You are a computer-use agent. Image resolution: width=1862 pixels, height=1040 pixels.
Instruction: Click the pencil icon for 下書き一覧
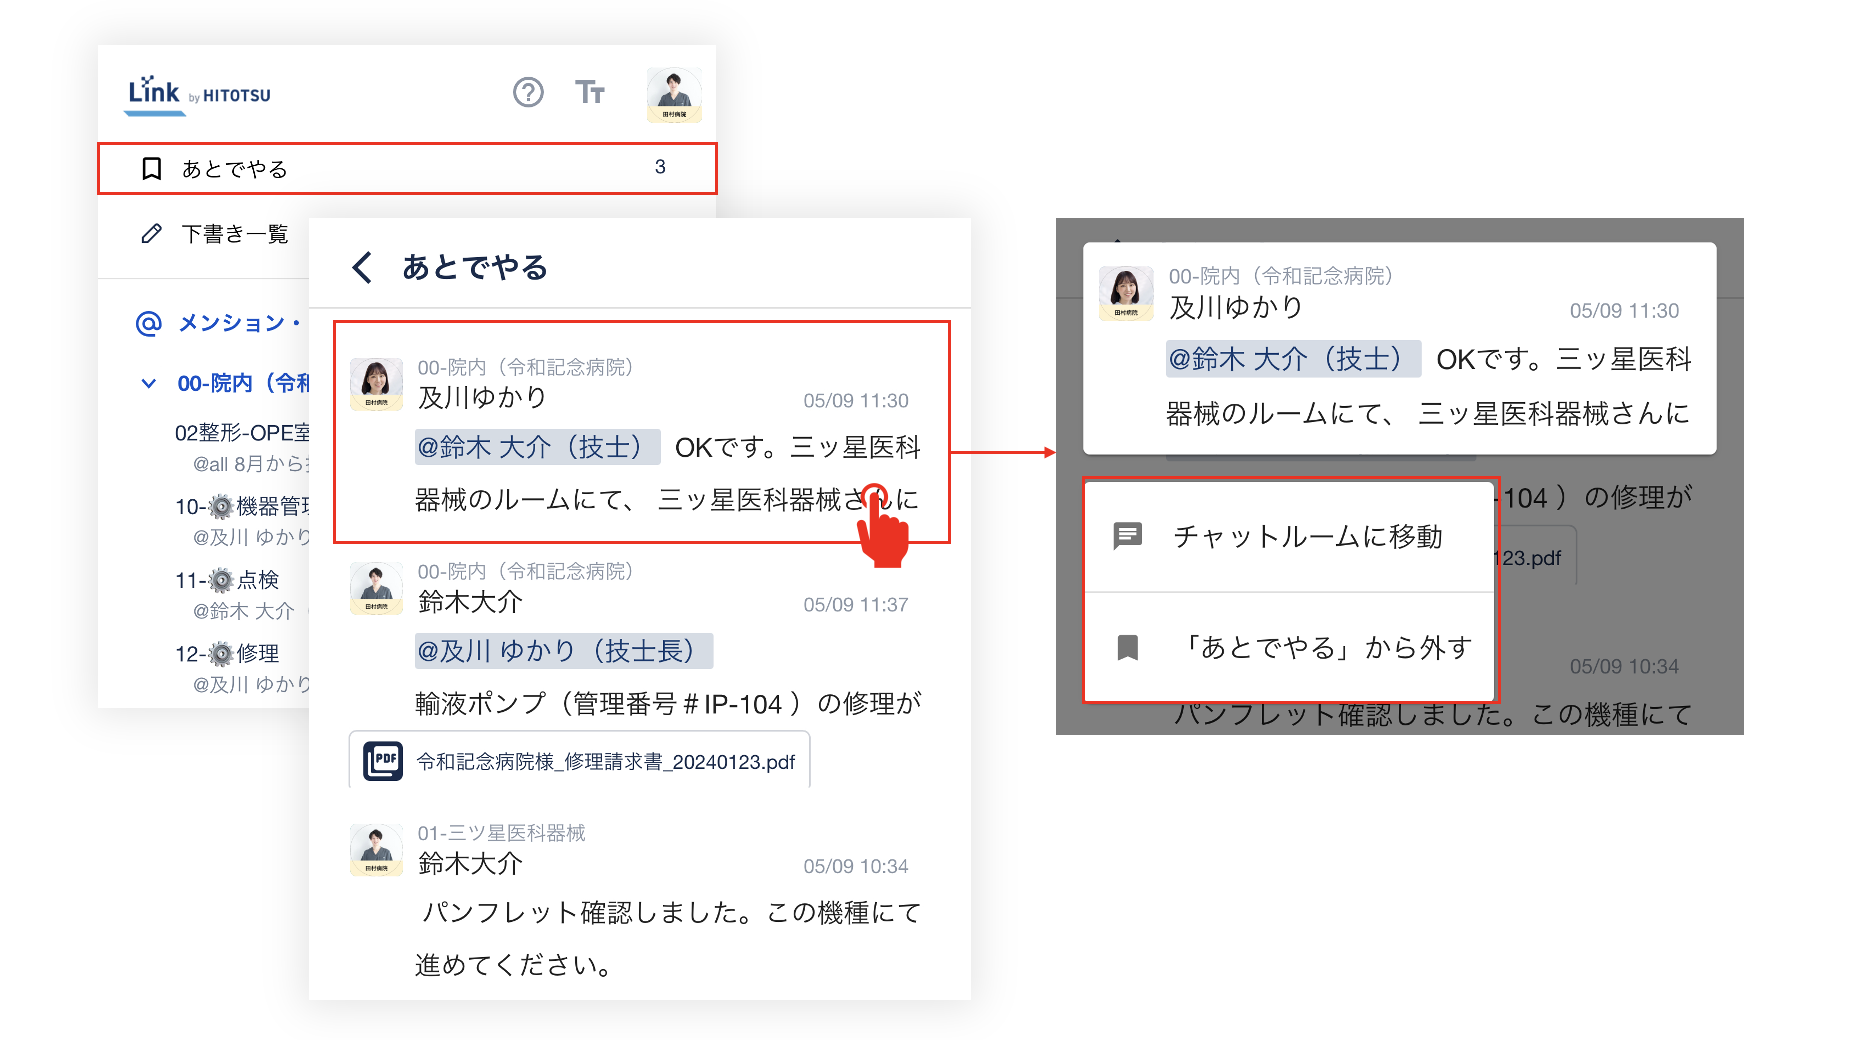coord(151,234)
